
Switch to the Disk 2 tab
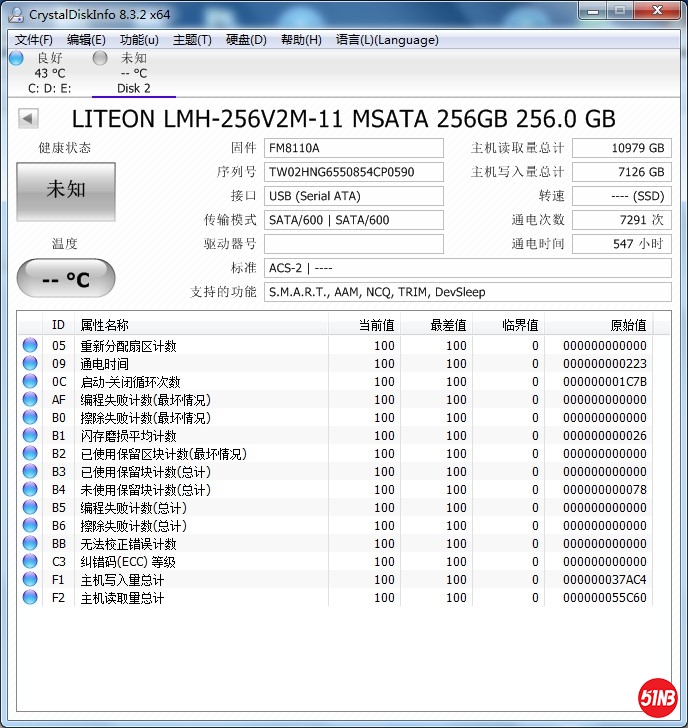pos(133,88)
